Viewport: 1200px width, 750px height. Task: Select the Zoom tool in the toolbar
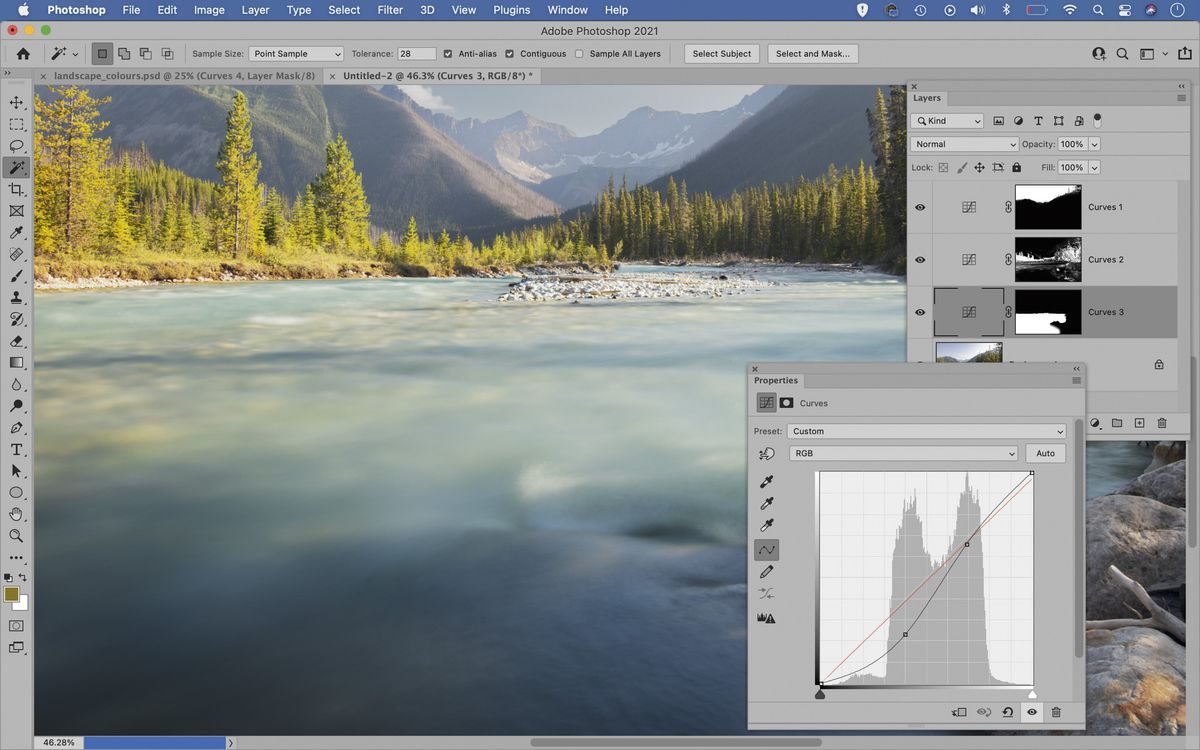point(16,536)
